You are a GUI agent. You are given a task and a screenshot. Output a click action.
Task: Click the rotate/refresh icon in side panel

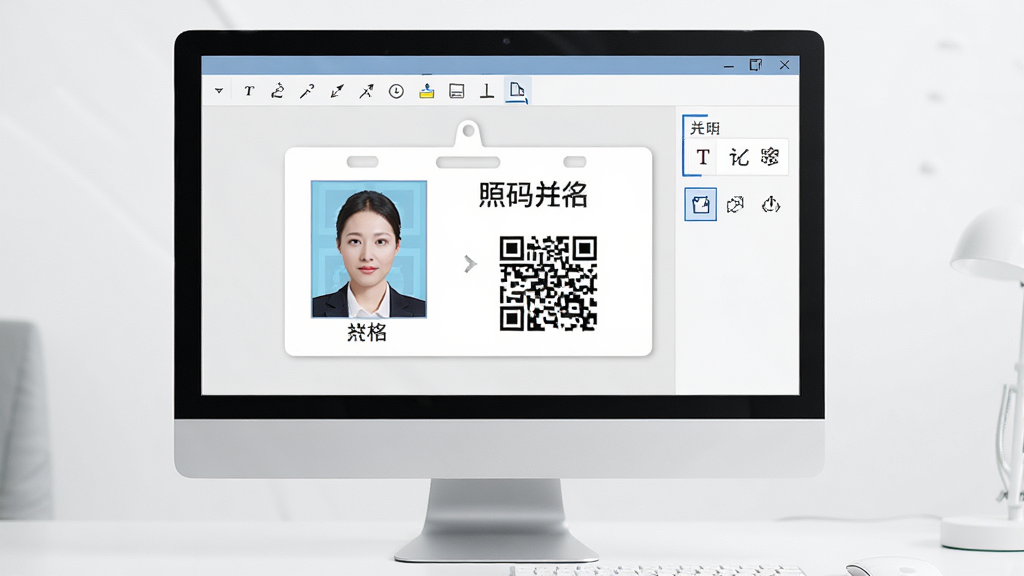pos(735,204)
